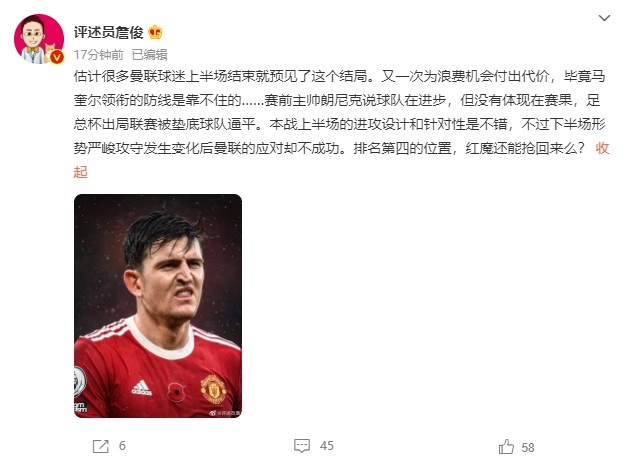Open the cartoon avatar of 评述员詹俊

point(39,39)
